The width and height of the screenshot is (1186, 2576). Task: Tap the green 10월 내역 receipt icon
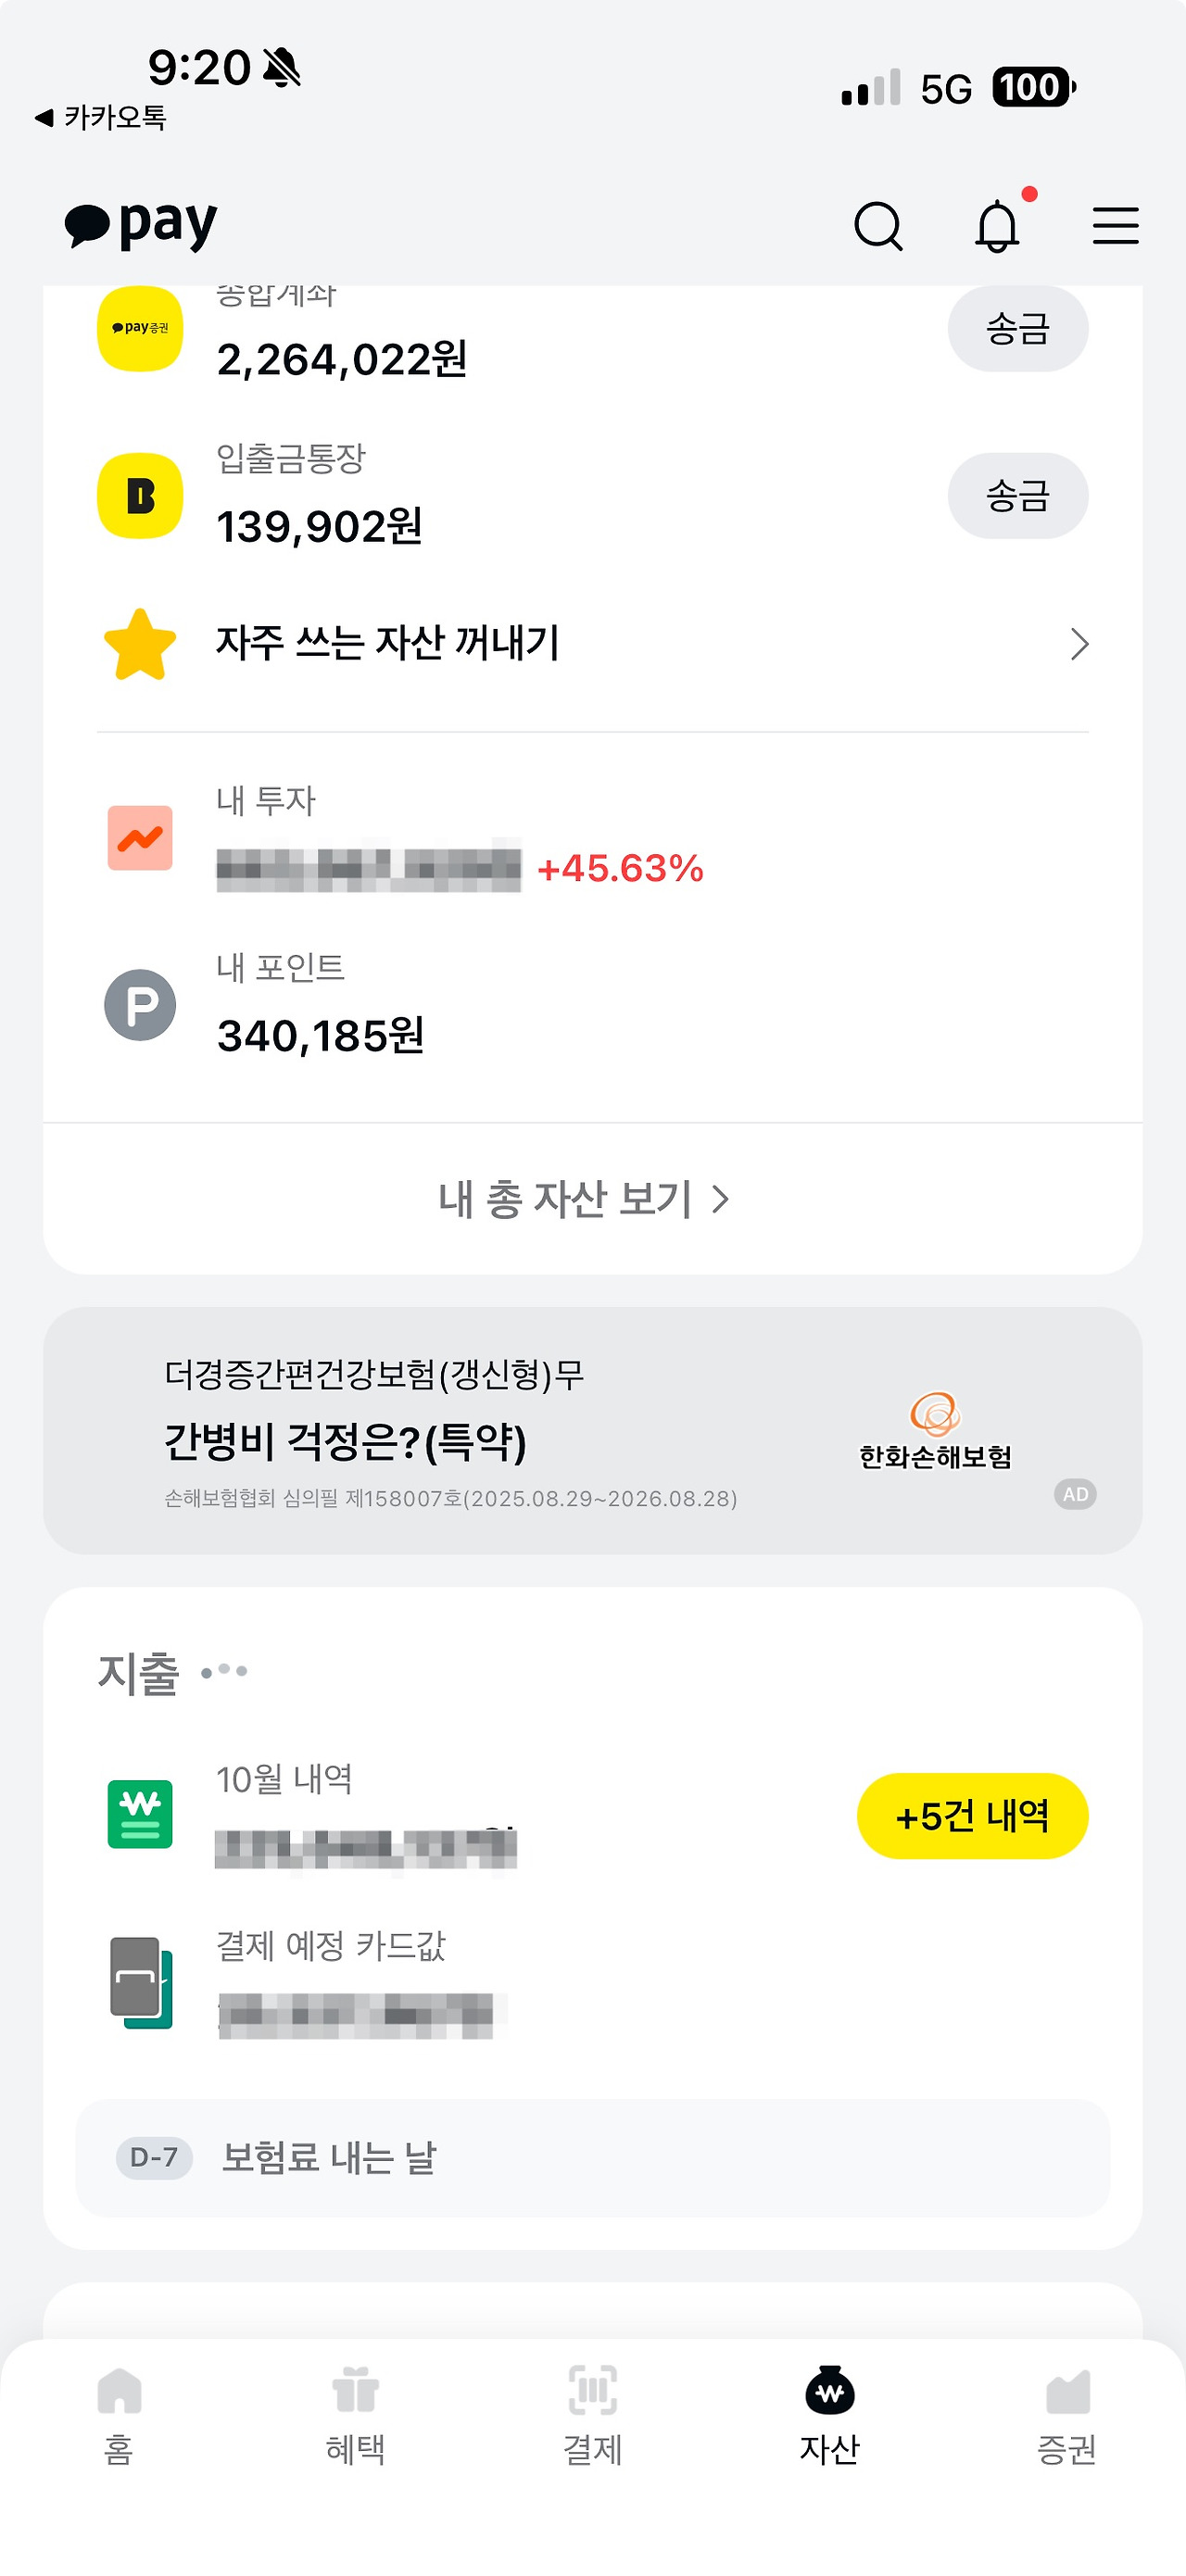pos(140,1814)
